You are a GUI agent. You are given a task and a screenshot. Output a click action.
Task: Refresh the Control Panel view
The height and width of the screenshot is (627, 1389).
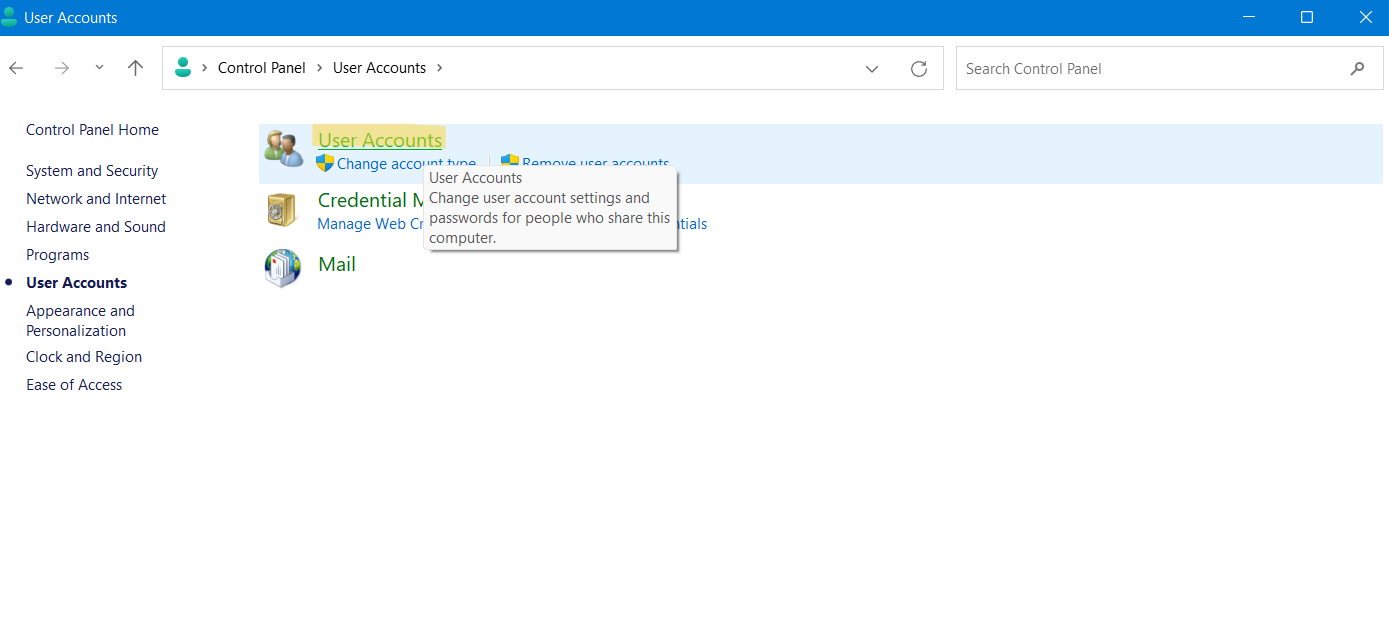coord(919,68)
